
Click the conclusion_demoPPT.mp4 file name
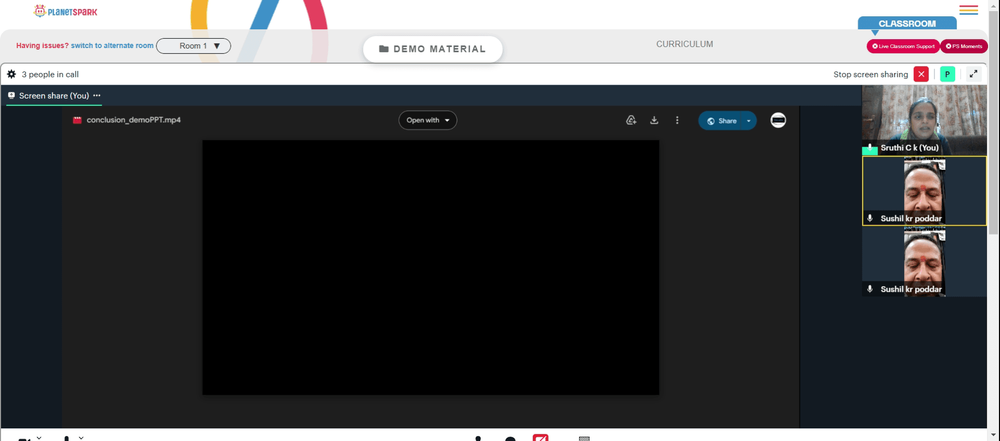[x=133, y=120]
